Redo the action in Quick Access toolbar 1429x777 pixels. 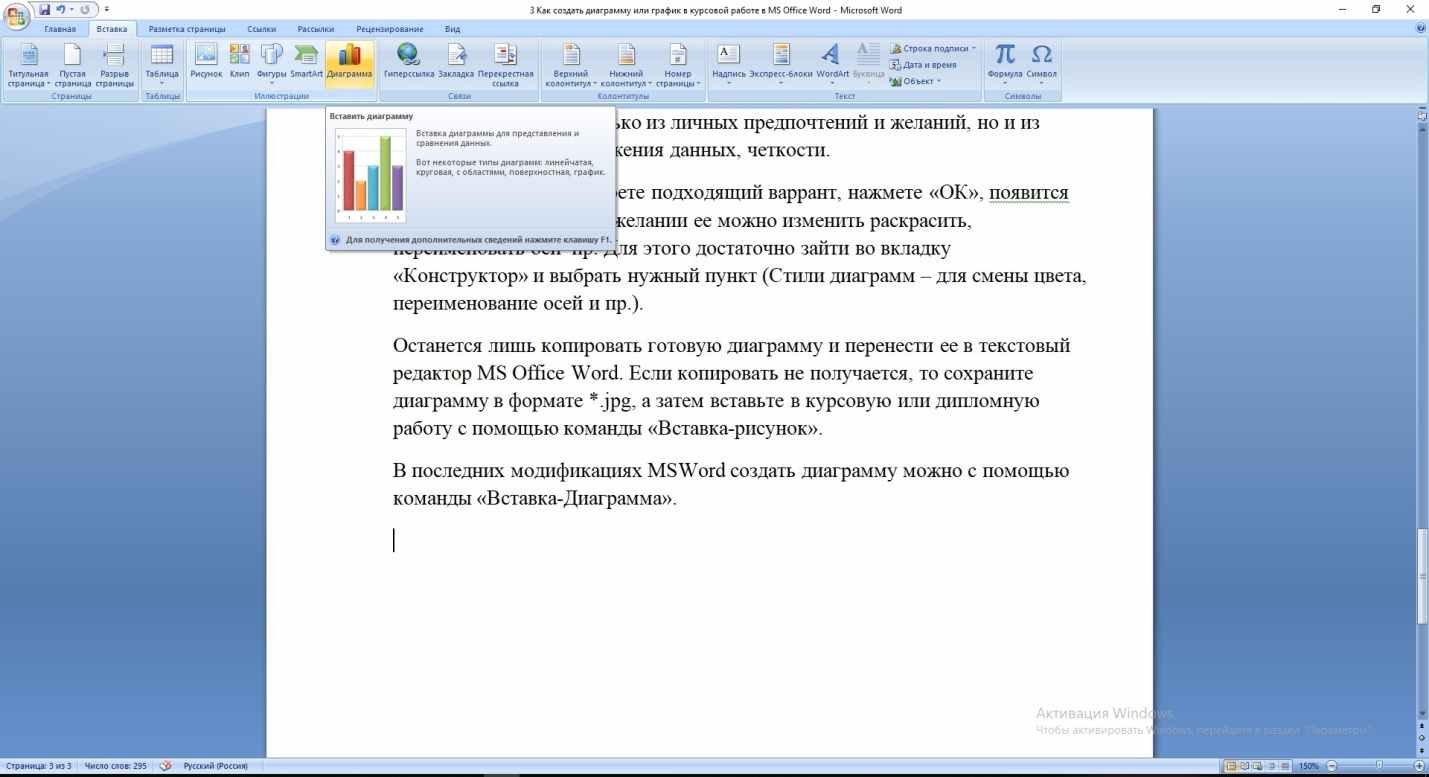(84, 10)
